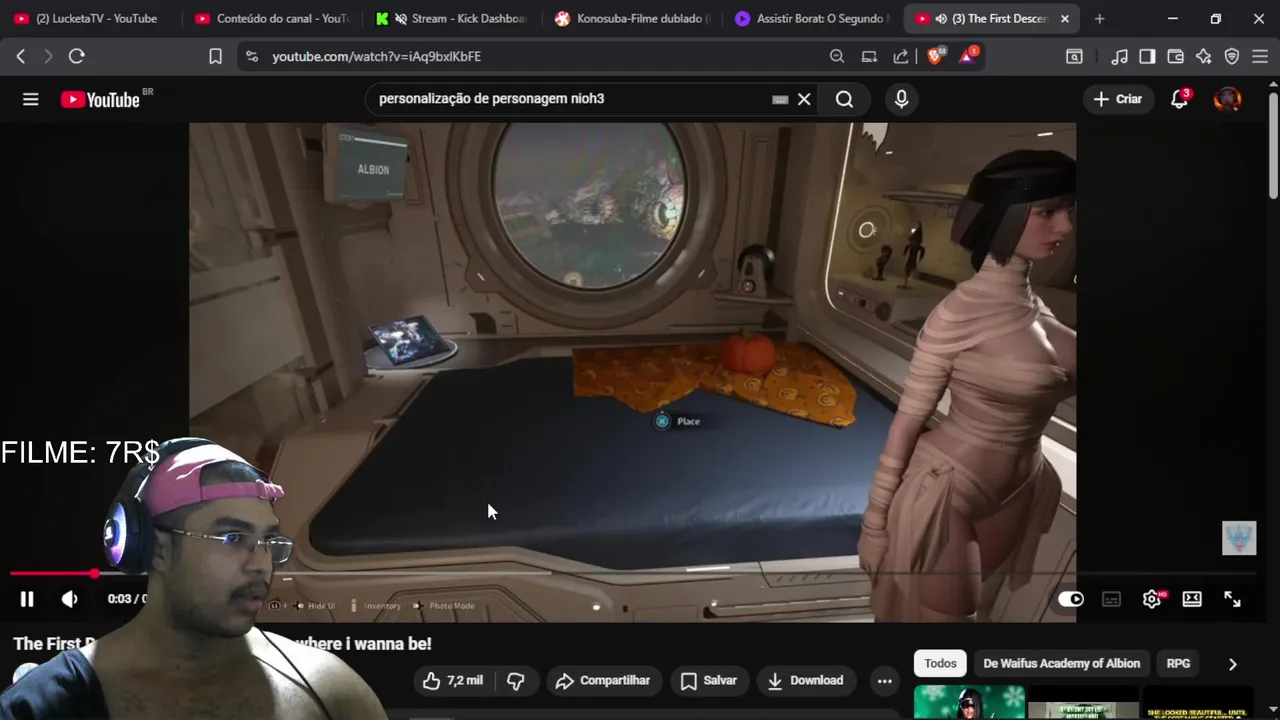
Task: Click install app icon in address bar
Action: pos(869,57)
